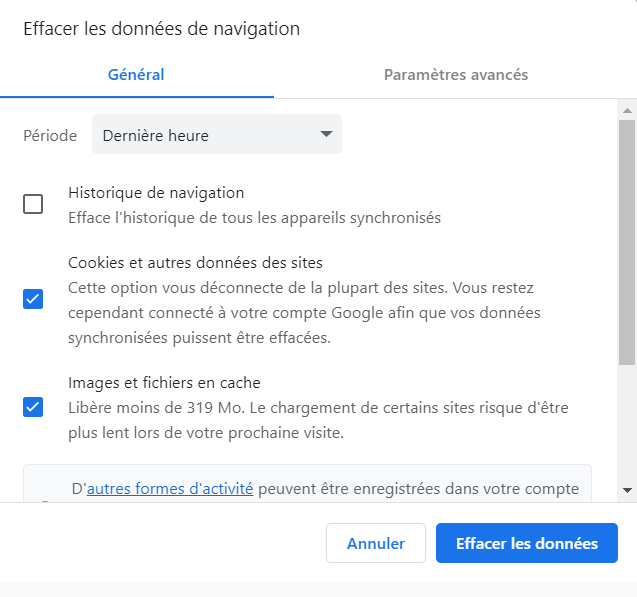The height and width of the screenshot is (597, 637).
Task: Click the vertical scrollbar thumb
Action: [x=627, y=242]
